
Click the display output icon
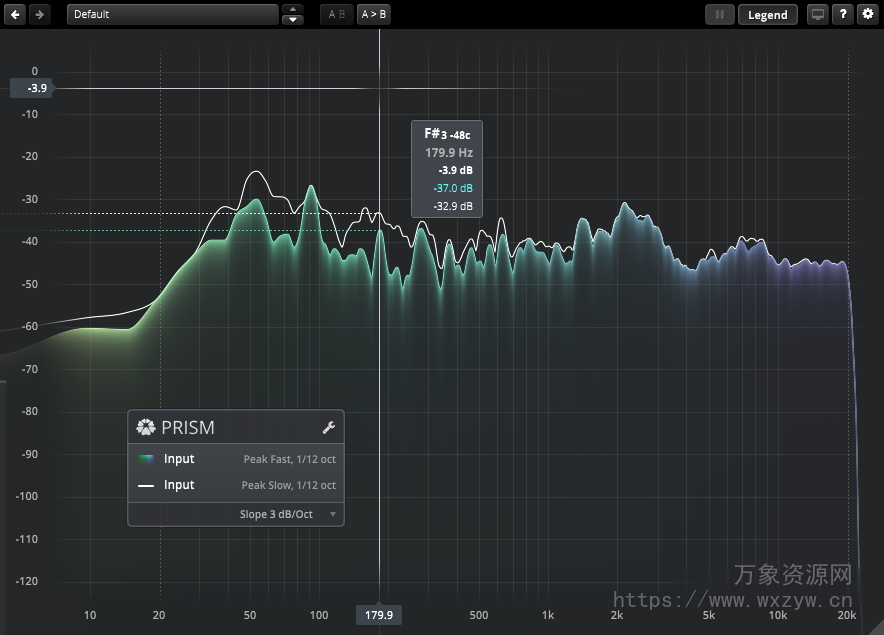click(817, 14)
